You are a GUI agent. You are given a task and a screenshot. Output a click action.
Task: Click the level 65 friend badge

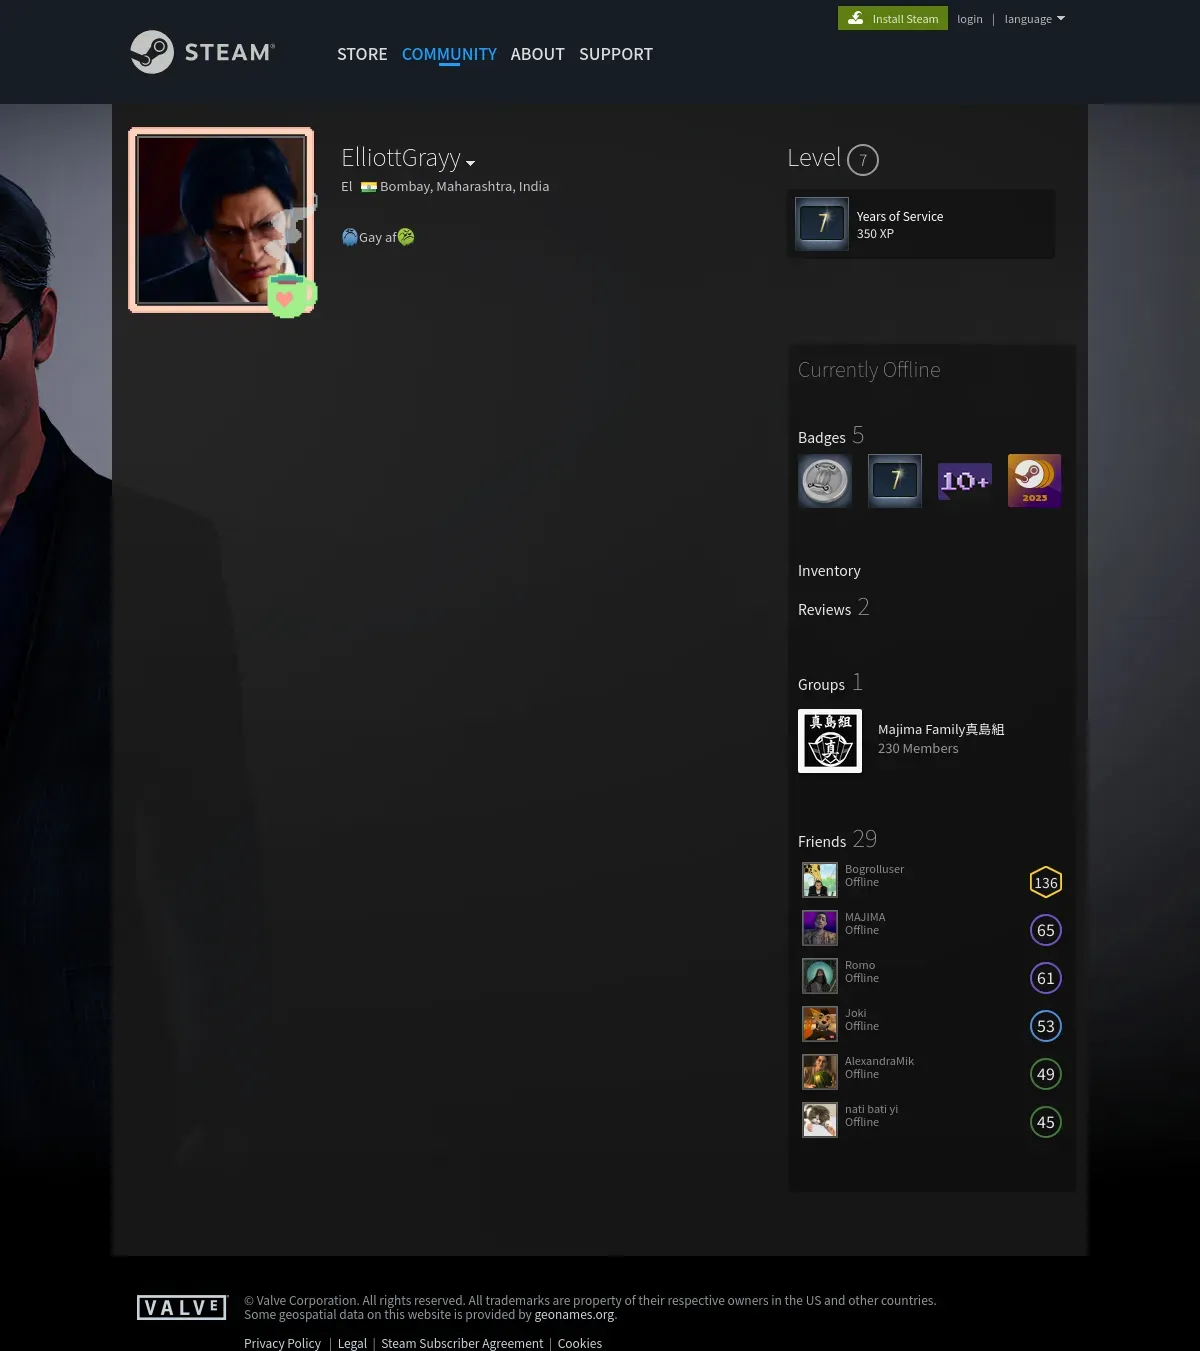pyautogui.click(x=1046, y=930)
